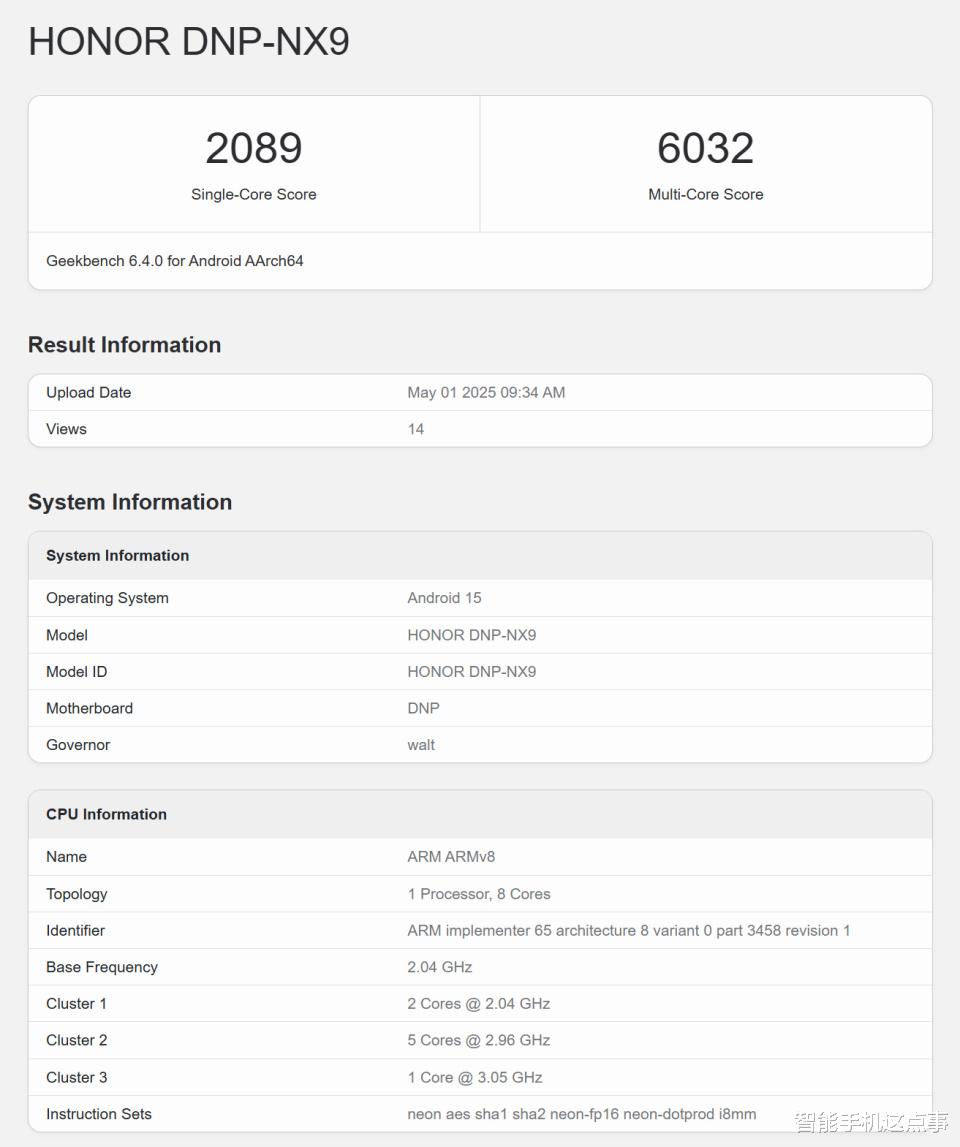Click the Cluster 3 frequency 3.05 GHz value
The width and height of the screenshot is (960, 1147).
(475, 1078)
